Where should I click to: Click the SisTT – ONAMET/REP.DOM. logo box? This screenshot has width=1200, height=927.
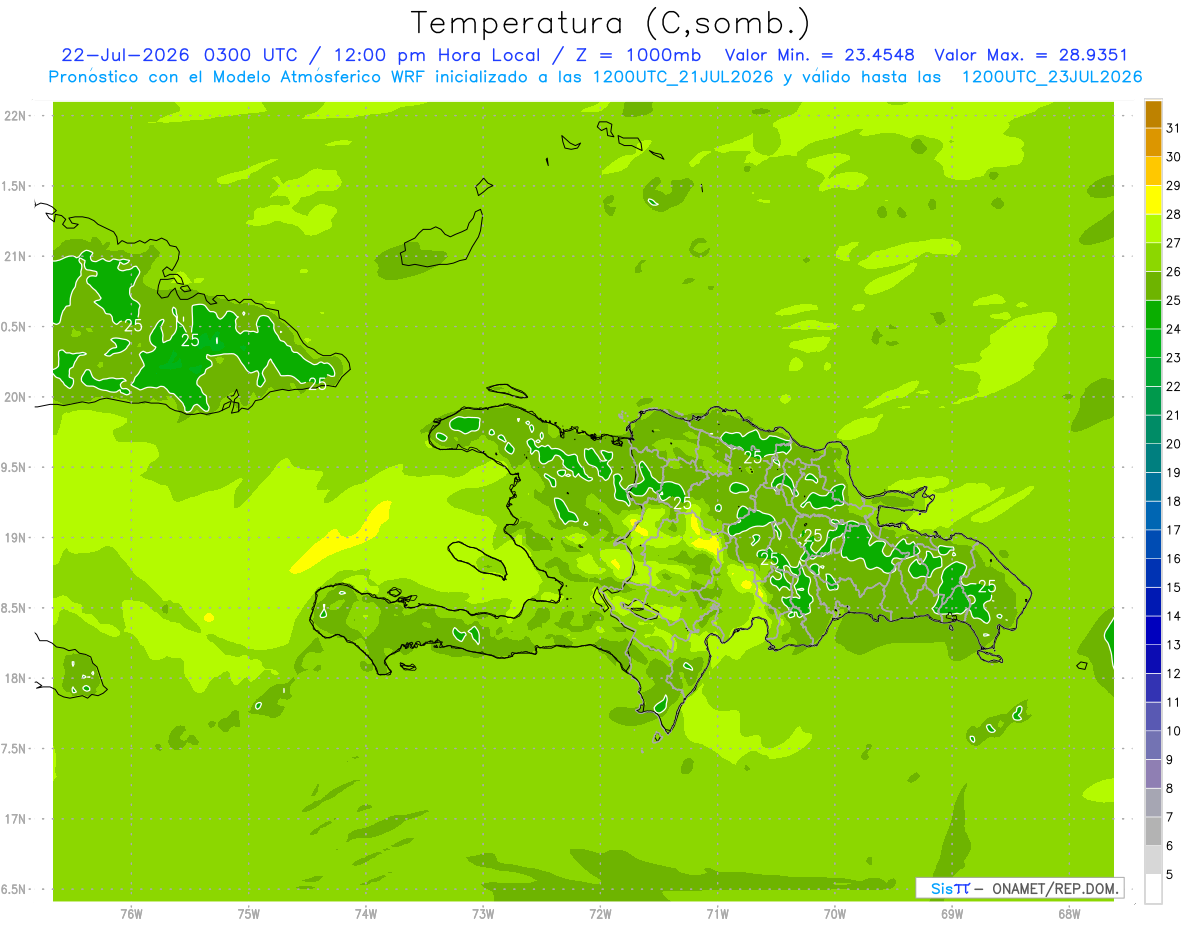tap(1020, 888)
